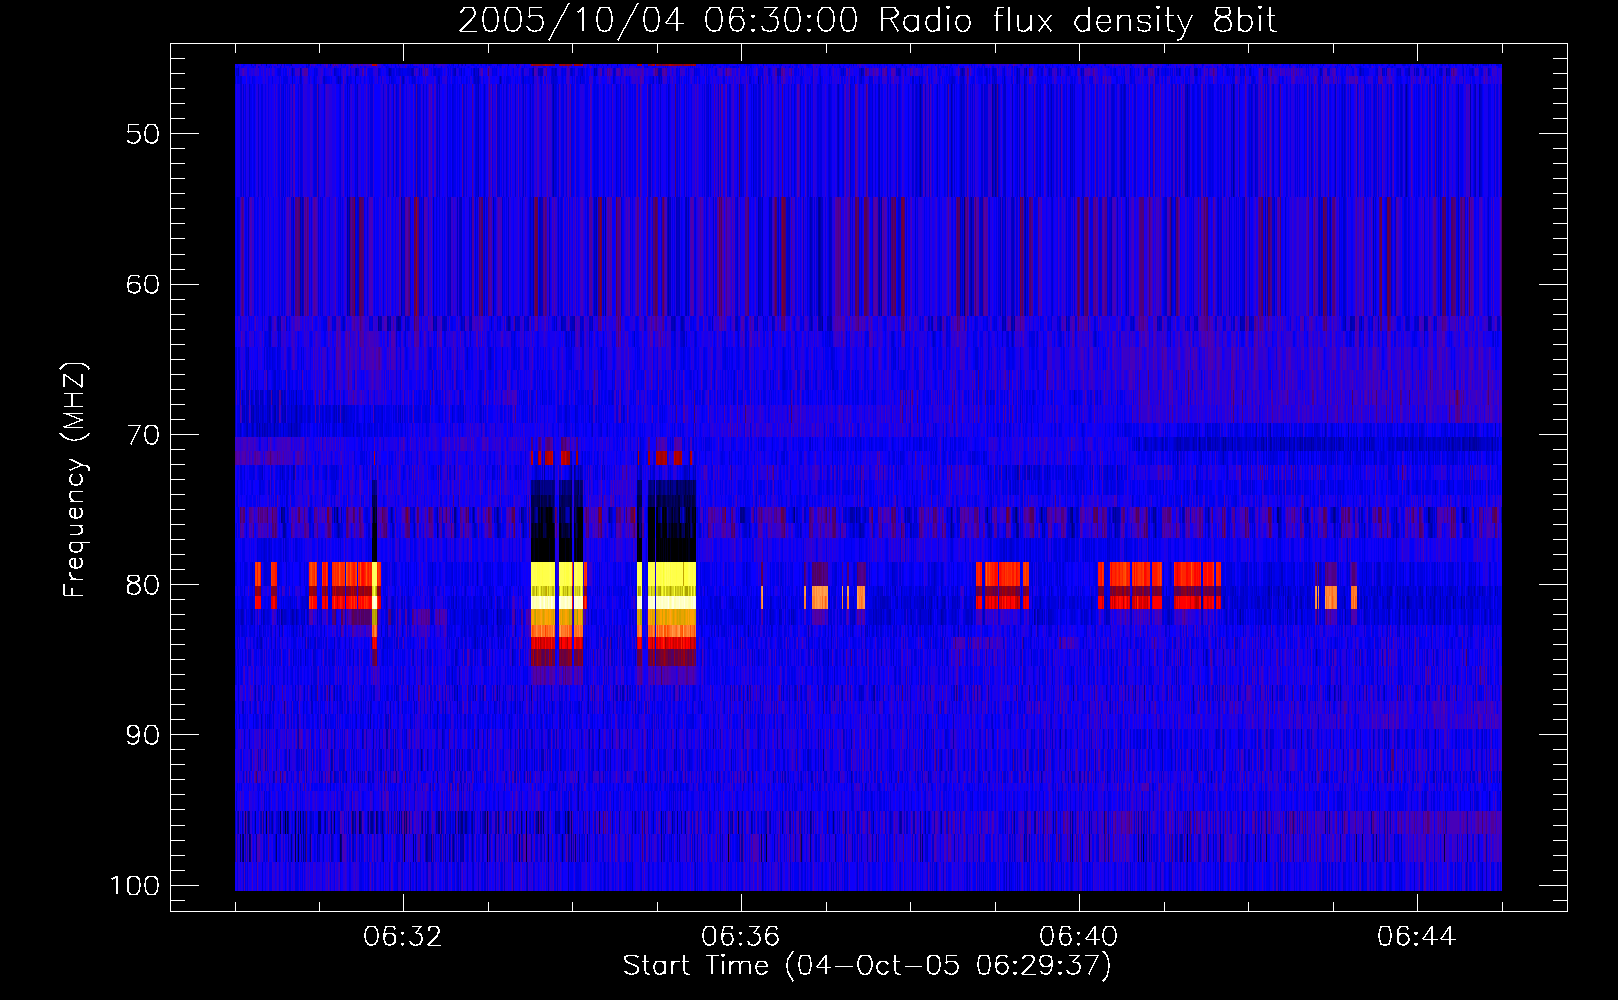Viewport: 1618px width, 1000px height.
Task: Click the 90 frequency tick label
Action: pyautogui.click(x=143, y=735)
